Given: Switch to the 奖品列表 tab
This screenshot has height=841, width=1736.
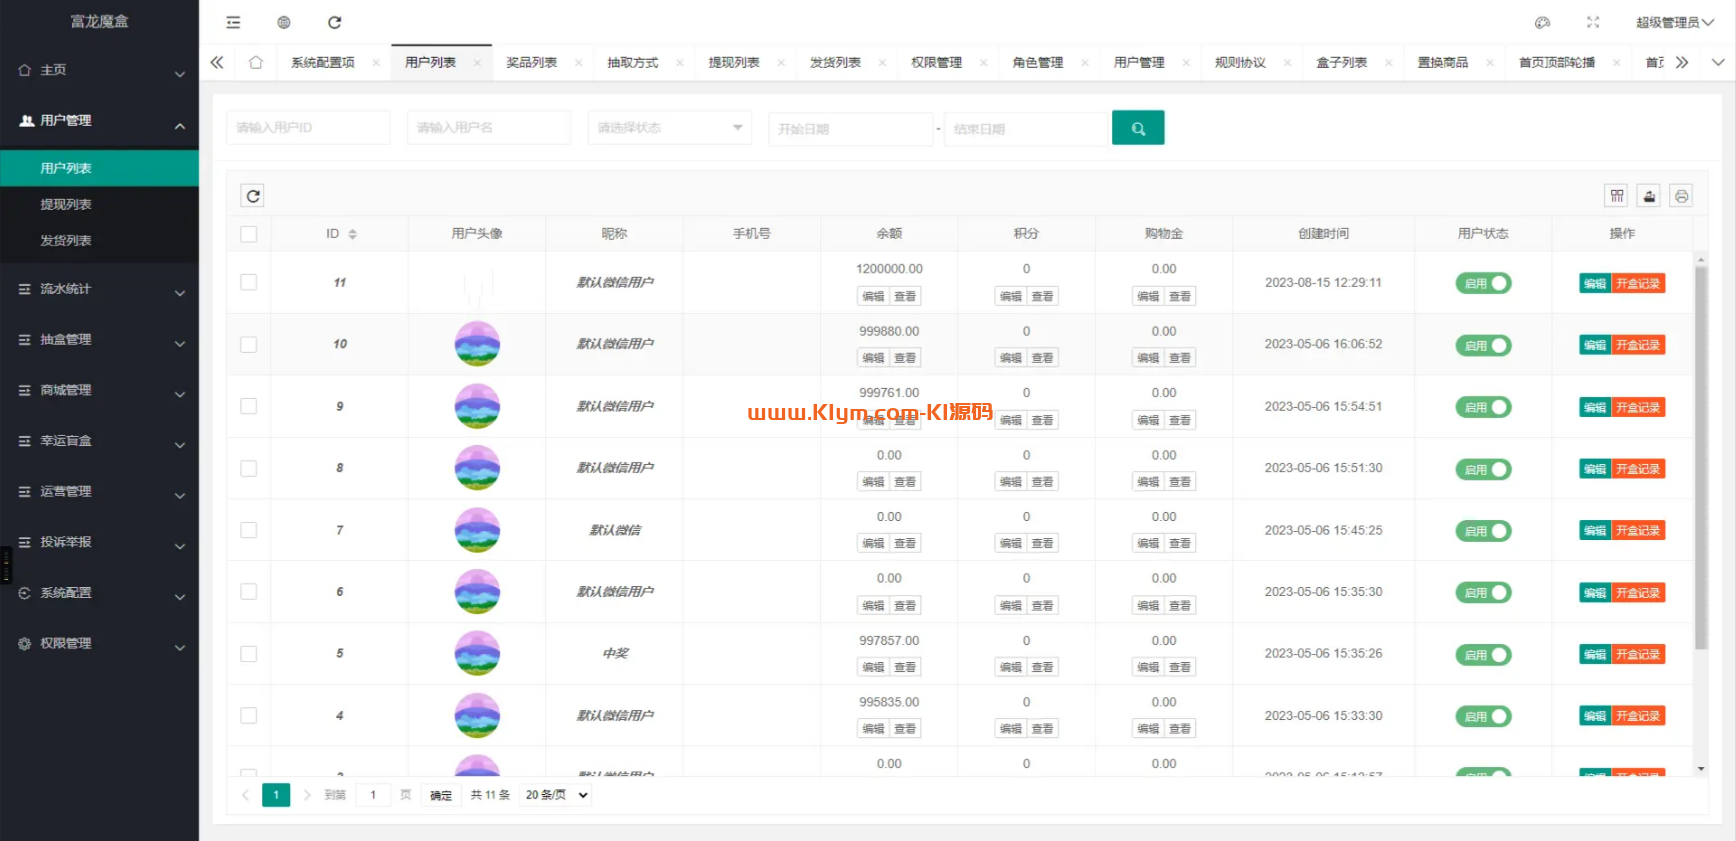Looking at the screenshot, I should pos(531,62).
